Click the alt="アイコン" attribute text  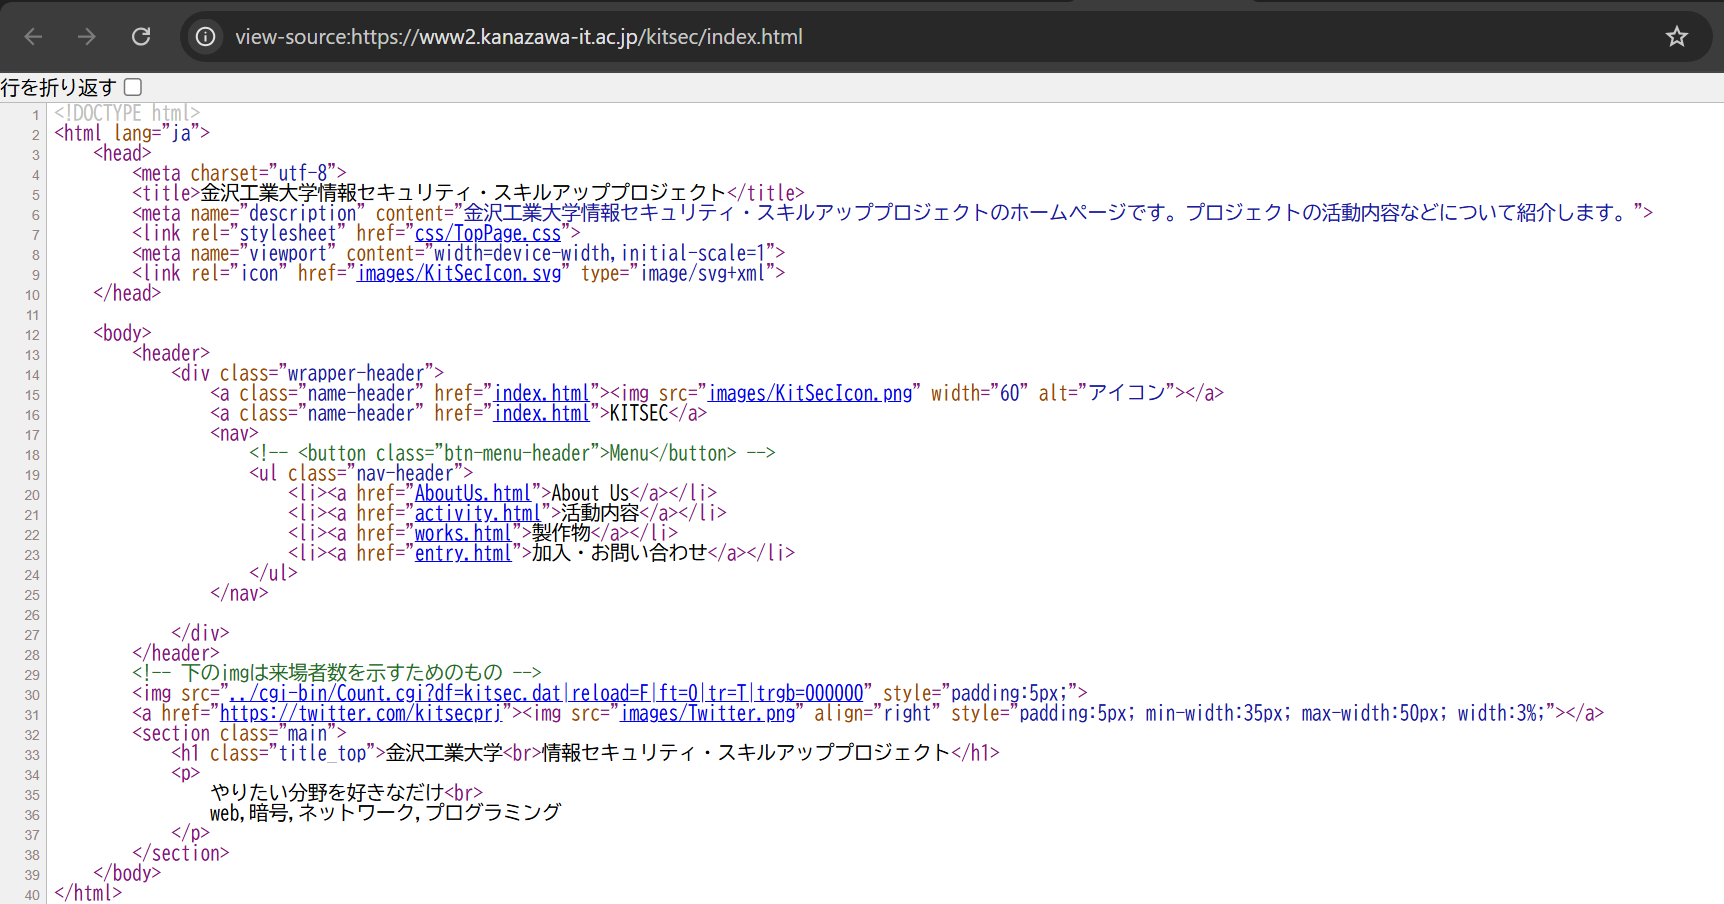coord(1107,393)
